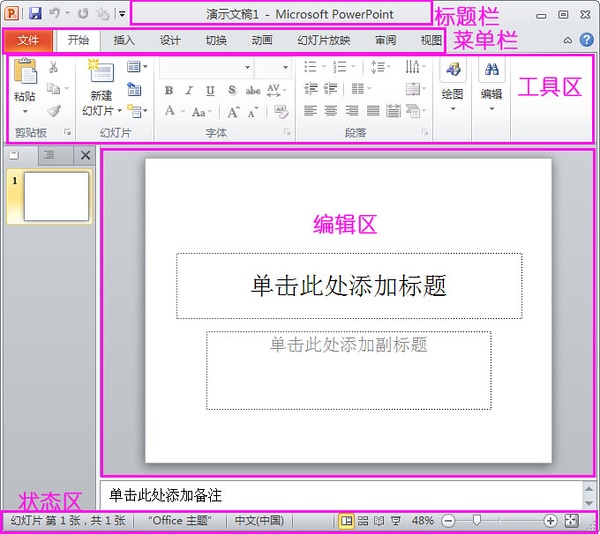Click the New Slide icon

(x=101, y=71)
